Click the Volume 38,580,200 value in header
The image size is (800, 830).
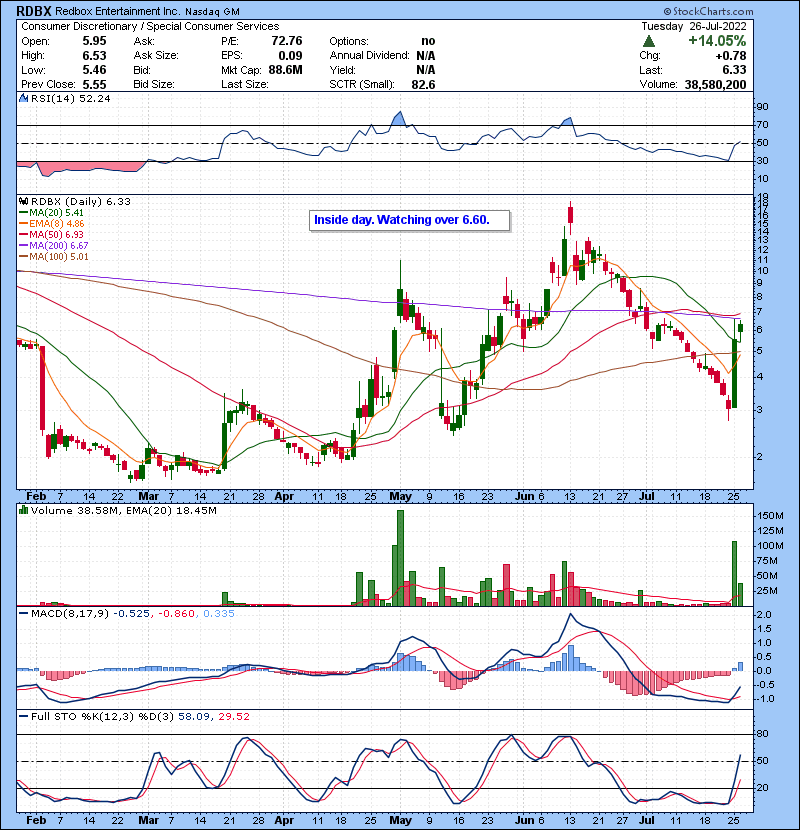coord(715,84)
